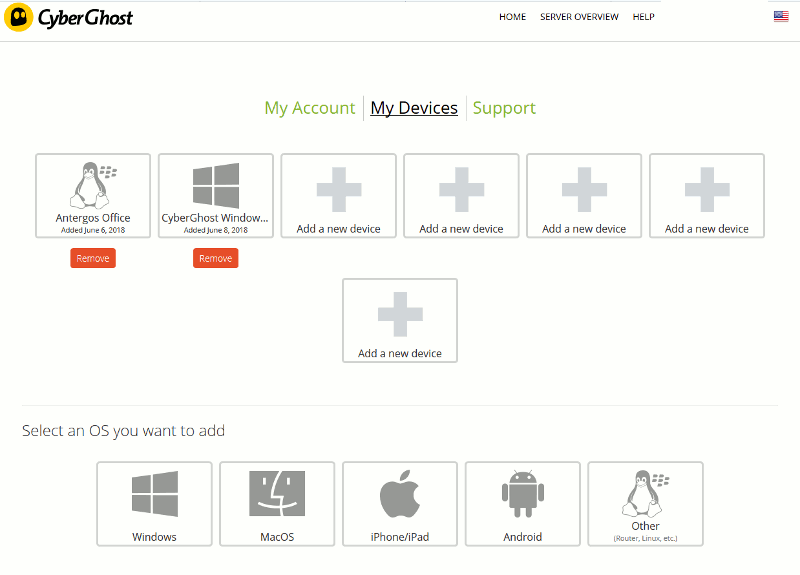Choose the Android robot icon
Screen dimensions: 800x575
click(522, 494)
